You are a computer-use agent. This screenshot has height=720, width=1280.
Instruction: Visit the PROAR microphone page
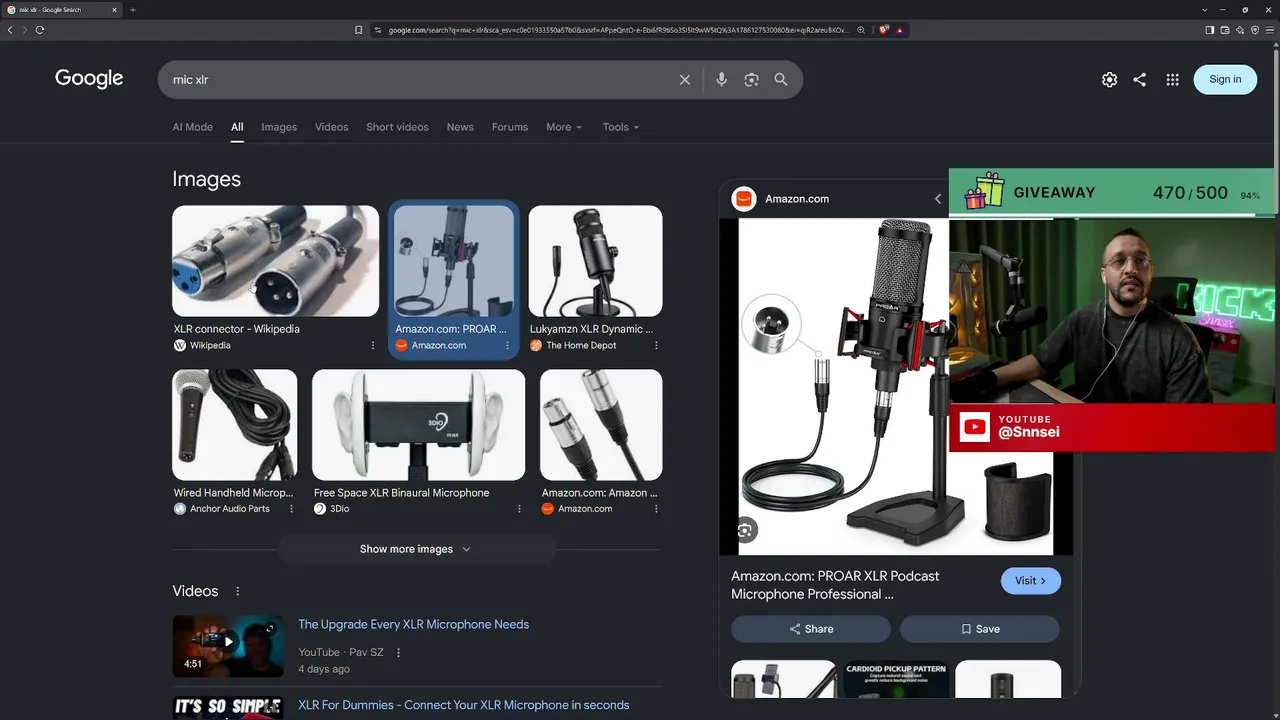tap(1031, 581)
